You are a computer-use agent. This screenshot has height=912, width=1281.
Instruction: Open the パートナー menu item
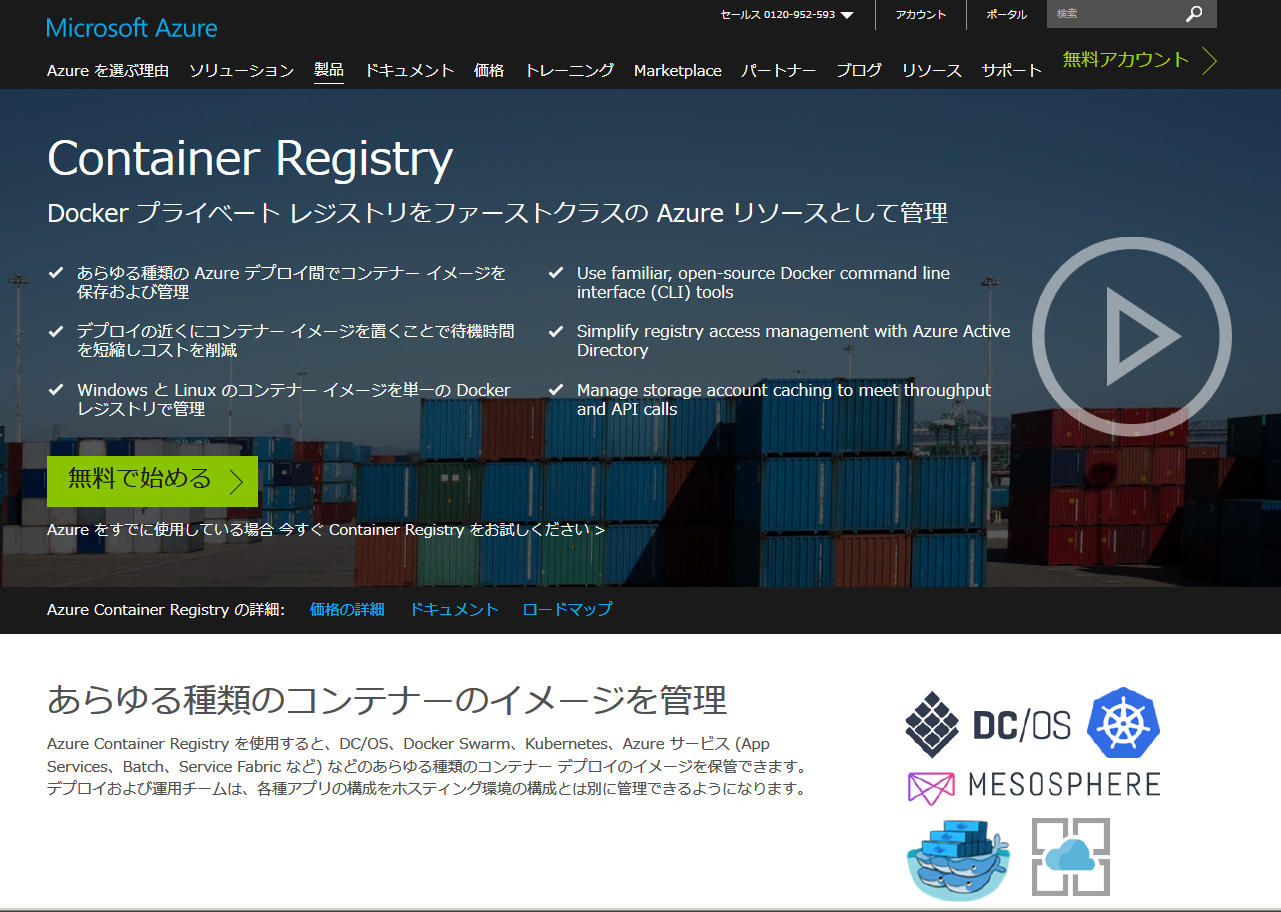[x=779, y=70]
